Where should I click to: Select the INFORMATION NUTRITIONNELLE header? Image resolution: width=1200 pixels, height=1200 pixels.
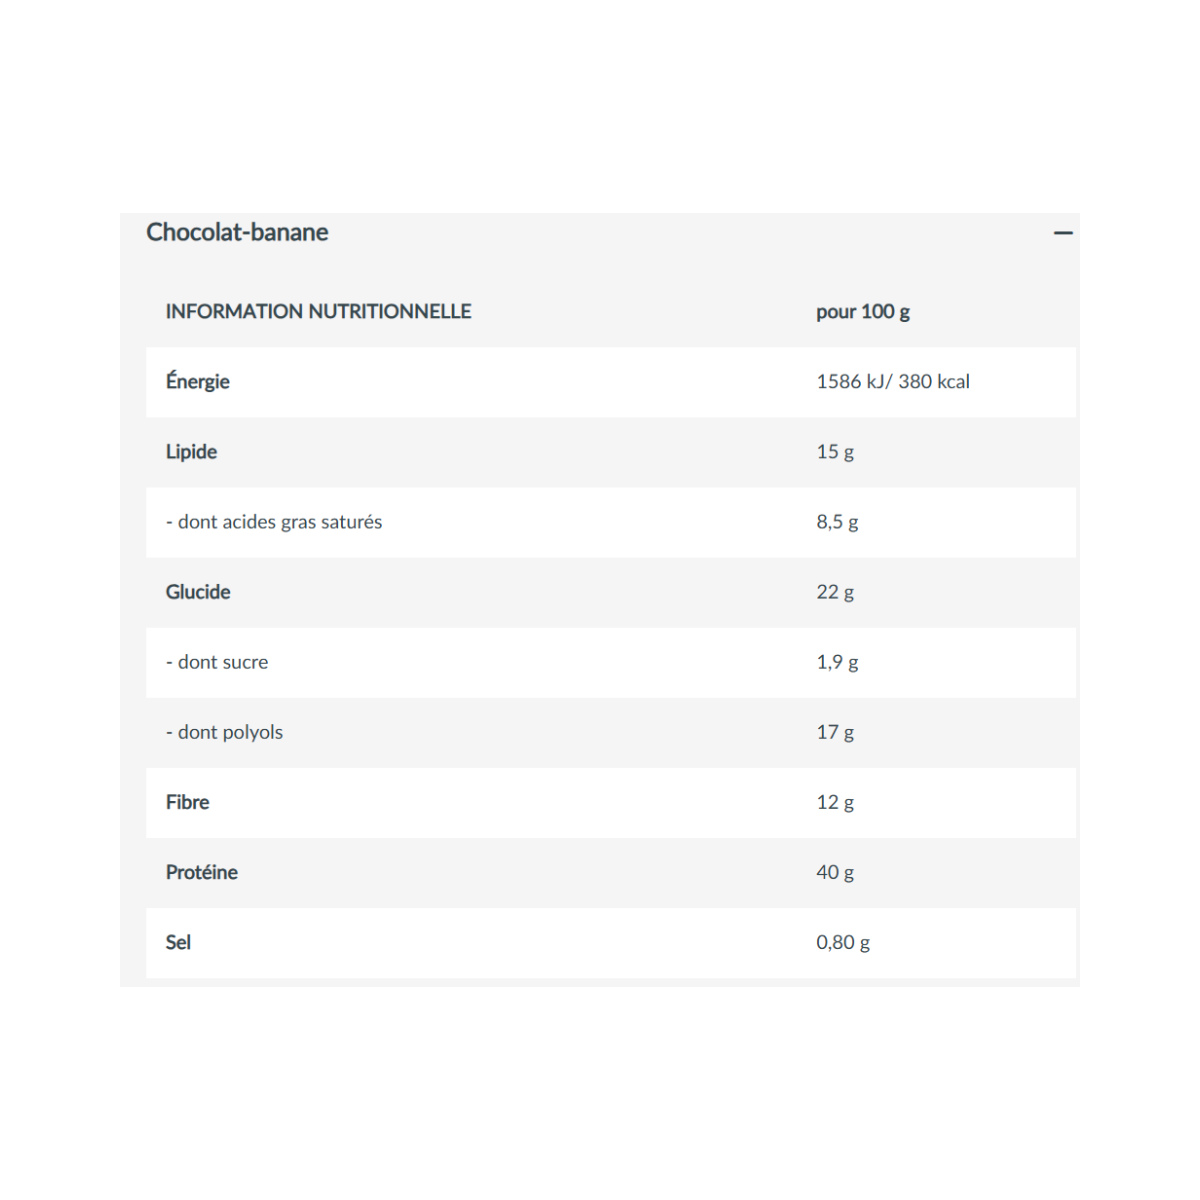318,311
